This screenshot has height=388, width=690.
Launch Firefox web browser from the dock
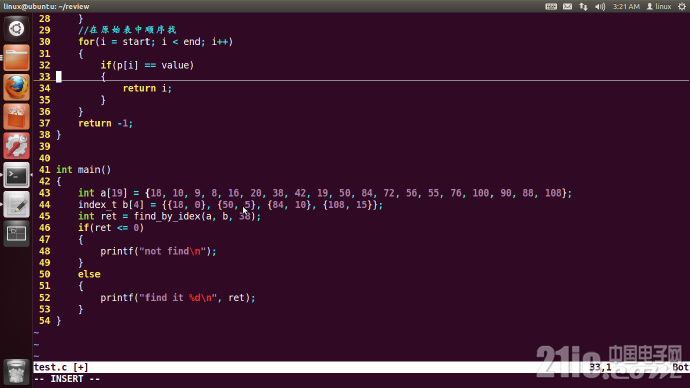coord(16,87)
